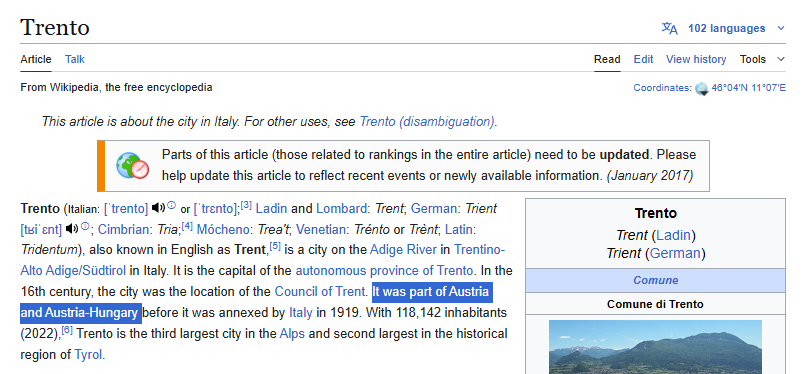
Task: Click the languages translate icon
Action: 669,28
